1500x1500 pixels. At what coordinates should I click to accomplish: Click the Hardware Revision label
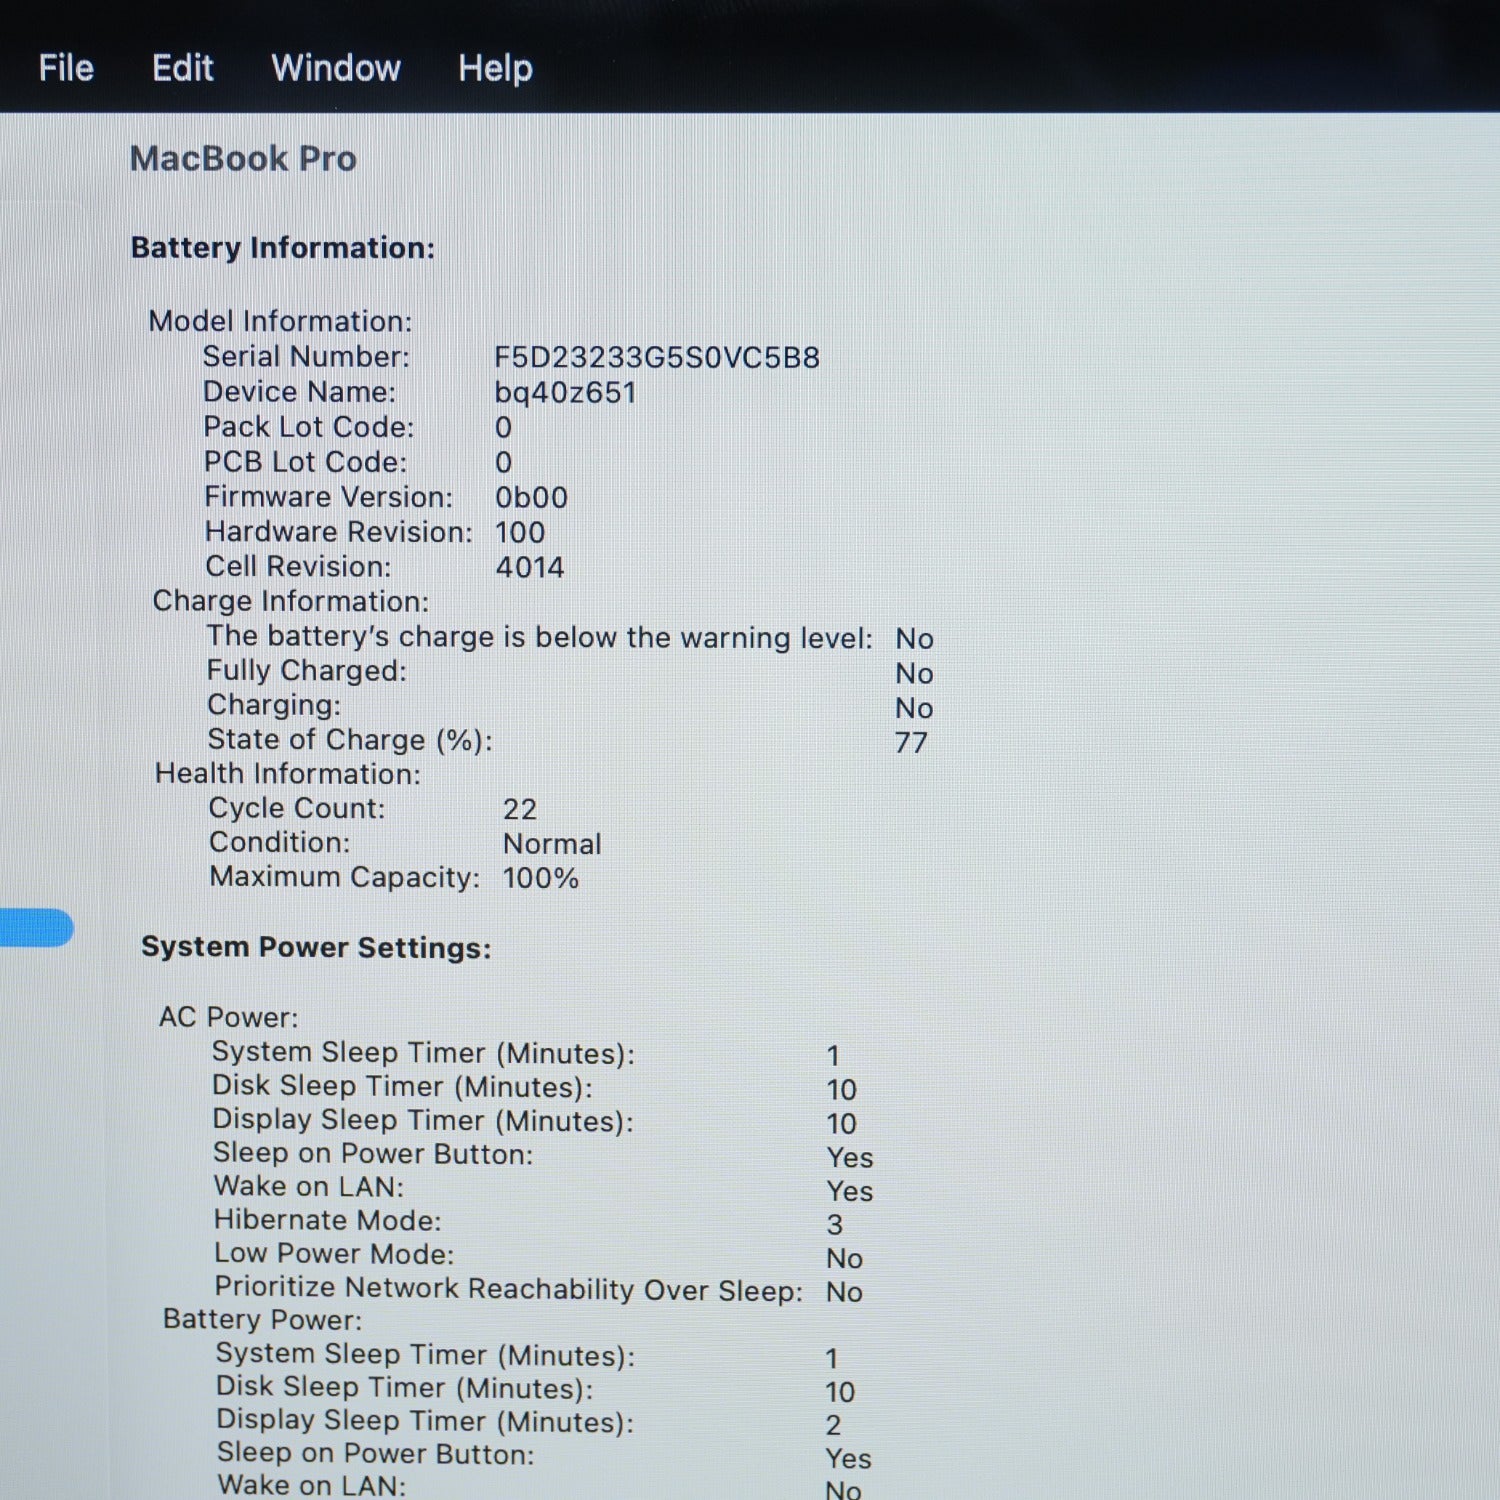pyautogui.click(x=338, y=532)
